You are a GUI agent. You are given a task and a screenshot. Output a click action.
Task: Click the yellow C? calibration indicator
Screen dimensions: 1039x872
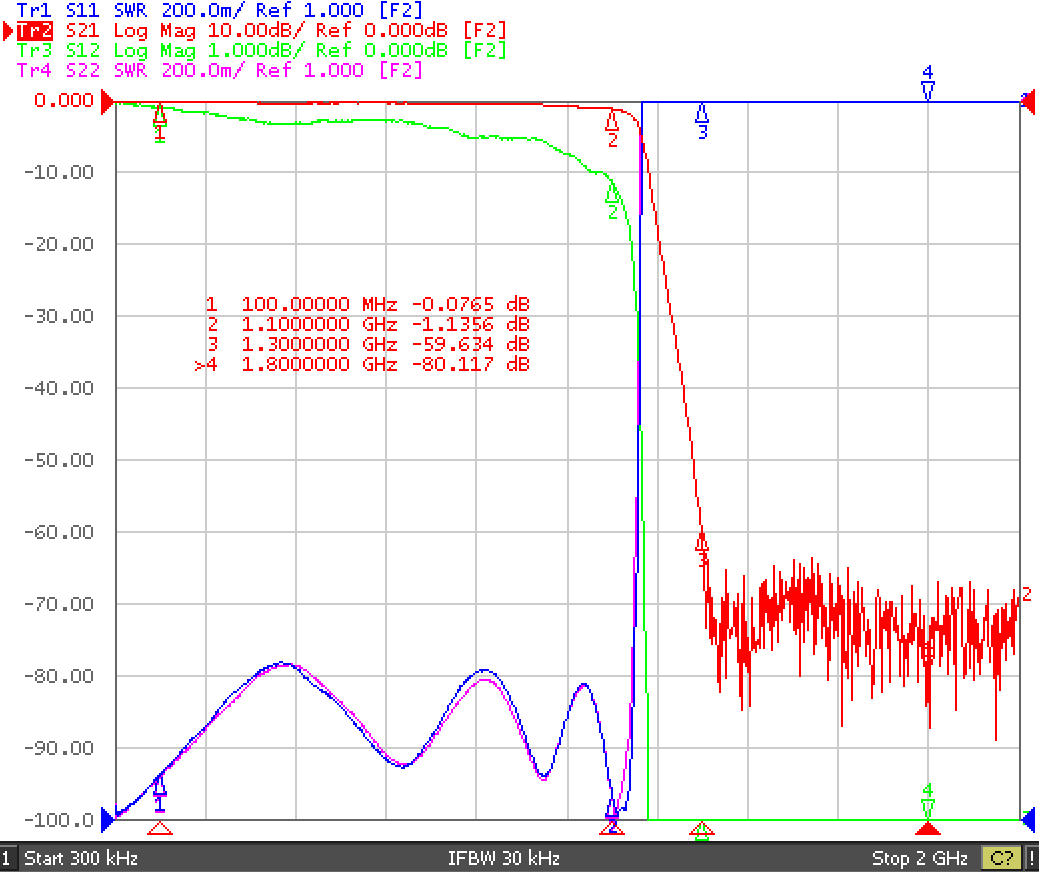(x=1001, y=858)
